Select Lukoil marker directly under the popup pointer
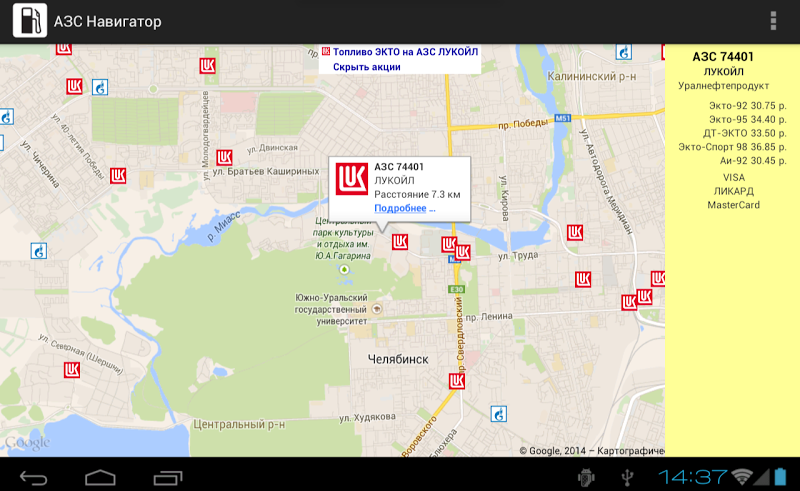 tap(399, 242)
